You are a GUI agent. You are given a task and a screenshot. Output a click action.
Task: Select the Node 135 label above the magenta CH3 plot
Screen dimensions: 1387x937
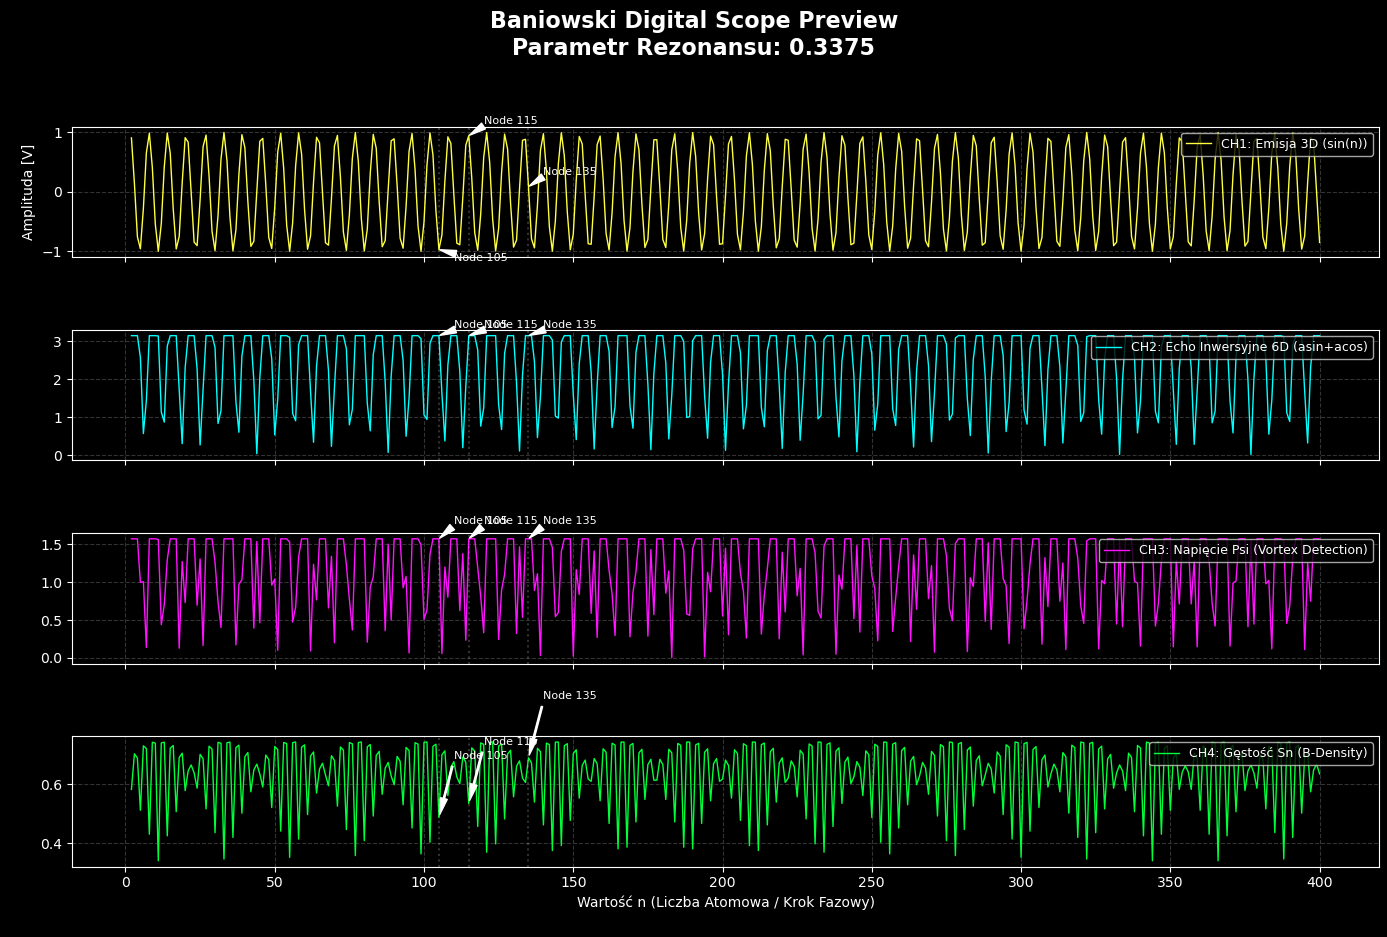569,521
